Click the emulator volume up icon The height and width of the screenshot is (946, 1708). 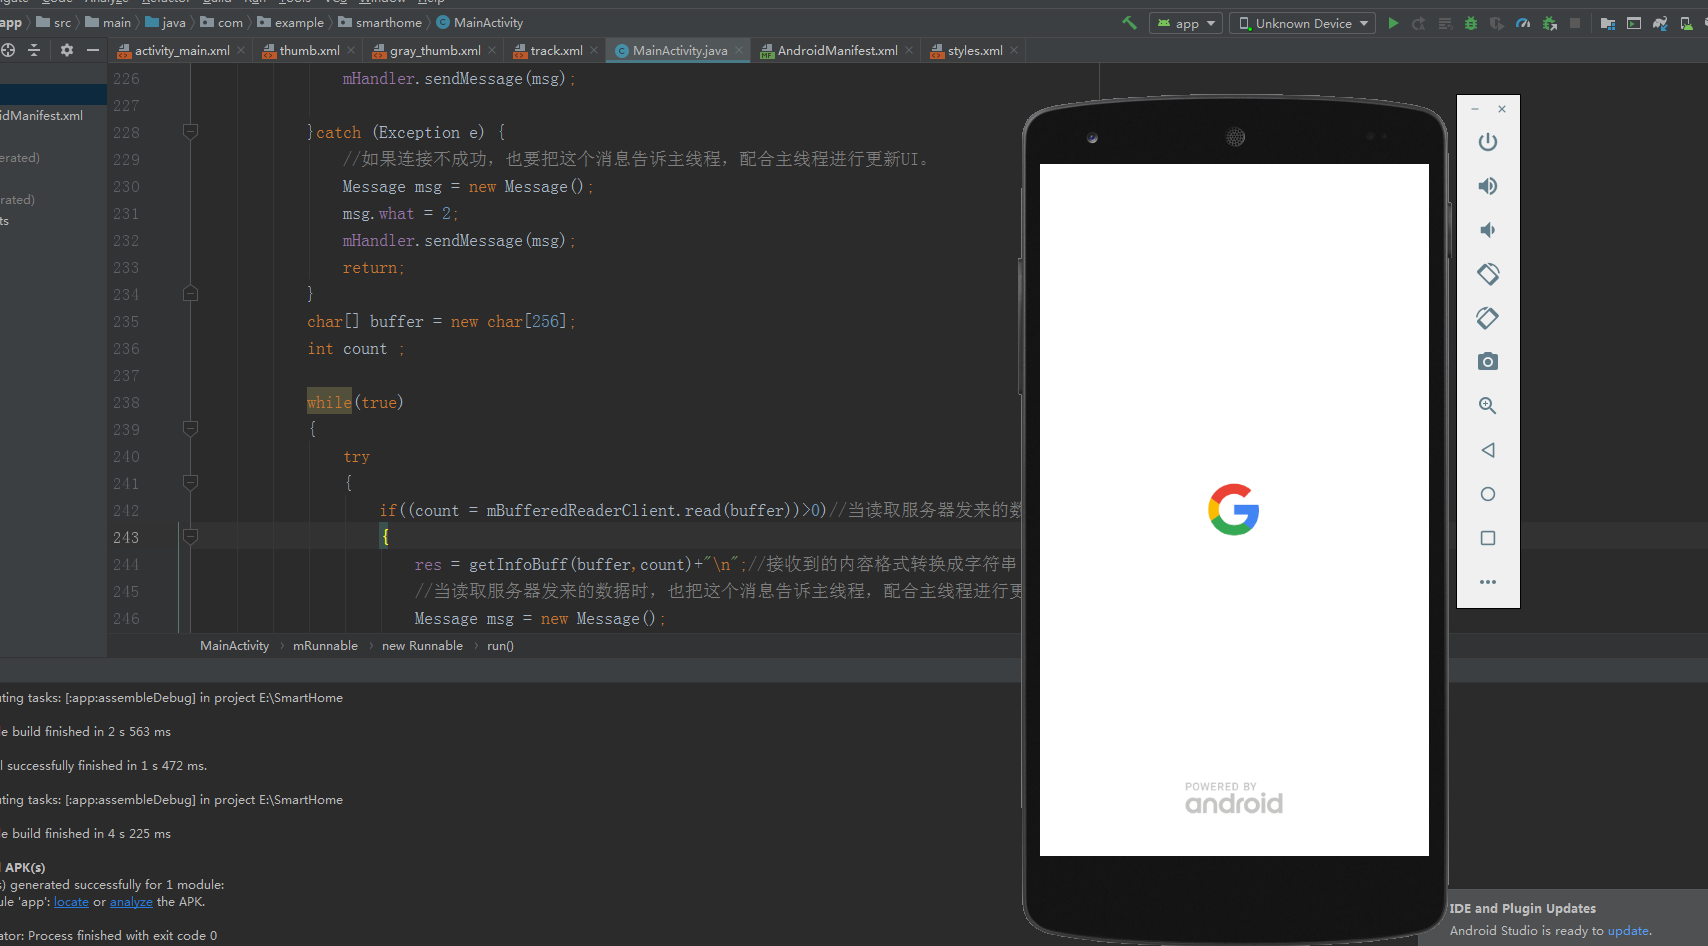coord(1487,185)
